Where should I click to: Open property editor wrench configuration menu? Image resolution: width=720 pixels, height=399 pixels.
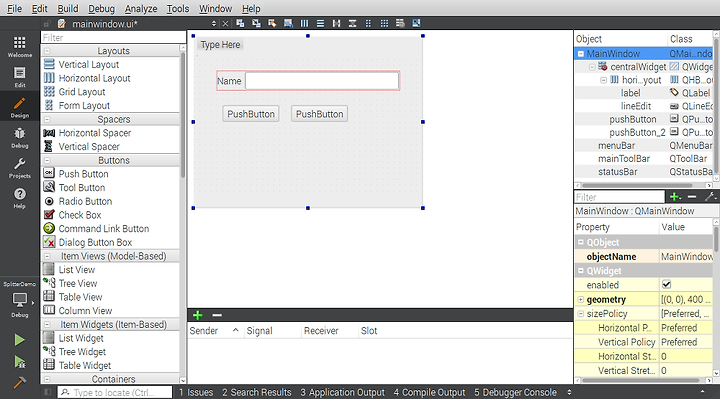[x=711, y=197]
